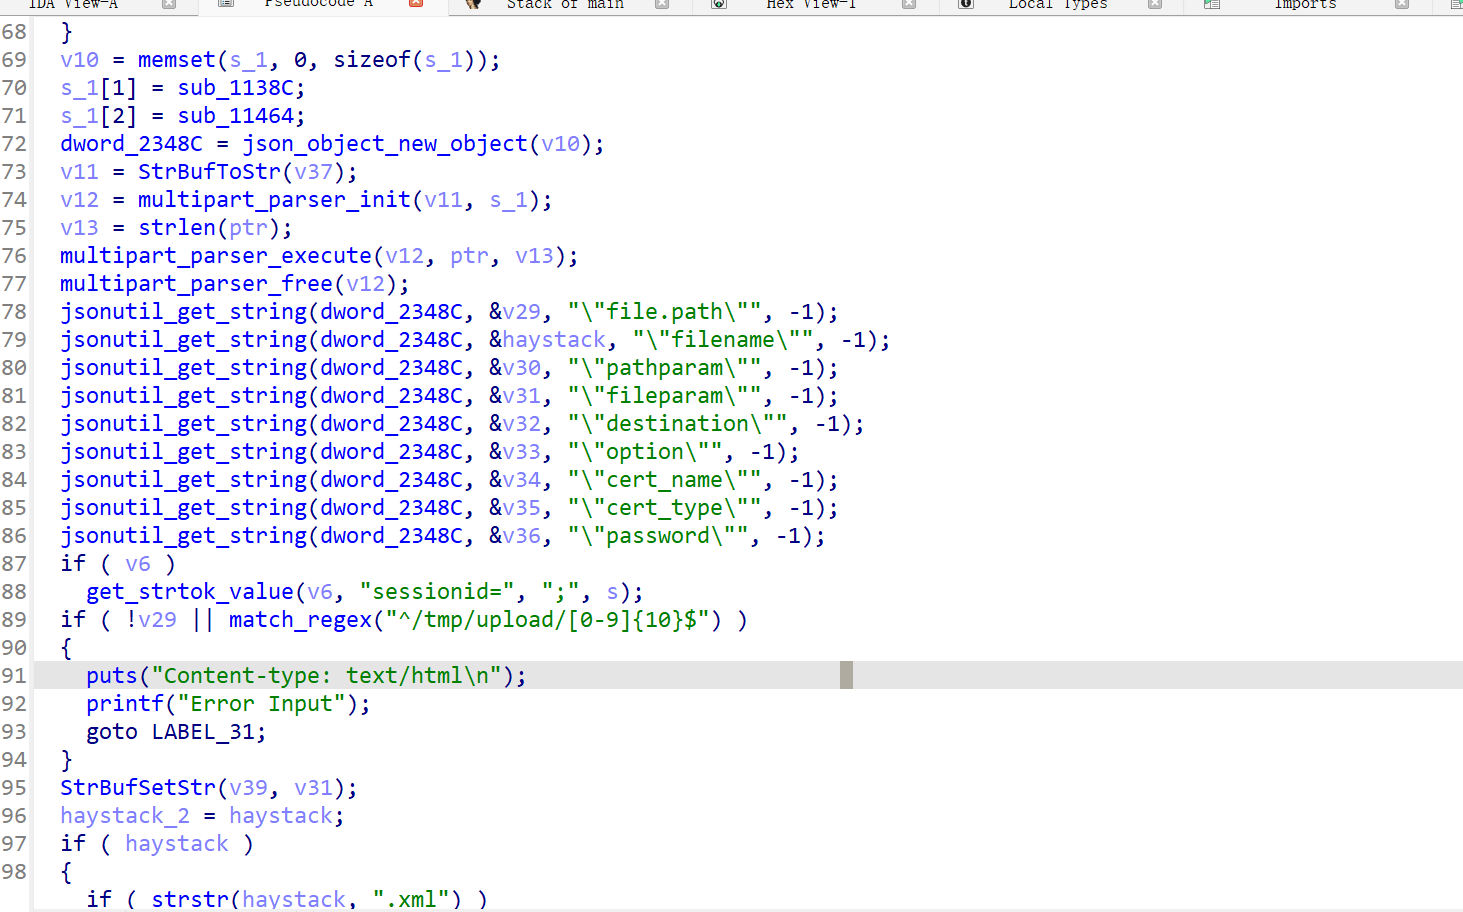Select the "fileparam" string literal
This screenshot has width=1463, height=912.
click(664, 396)
